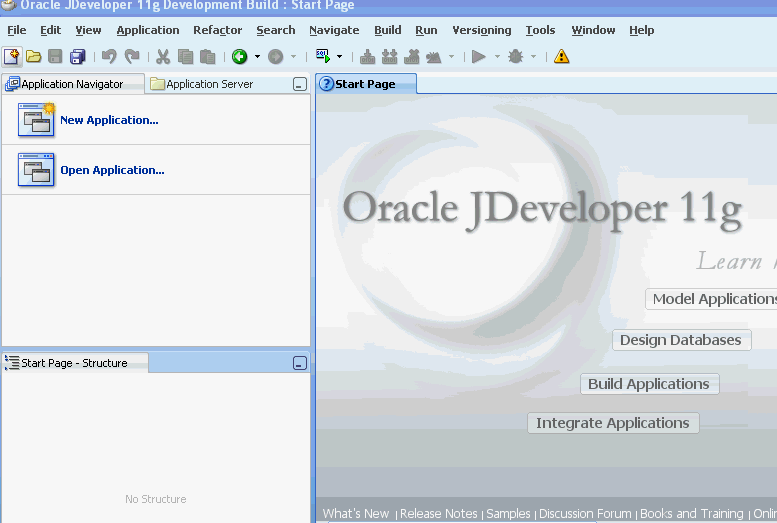Open the Forward history dropdown arrow
This screenshot has height=523, width=777.
[293, 57]
